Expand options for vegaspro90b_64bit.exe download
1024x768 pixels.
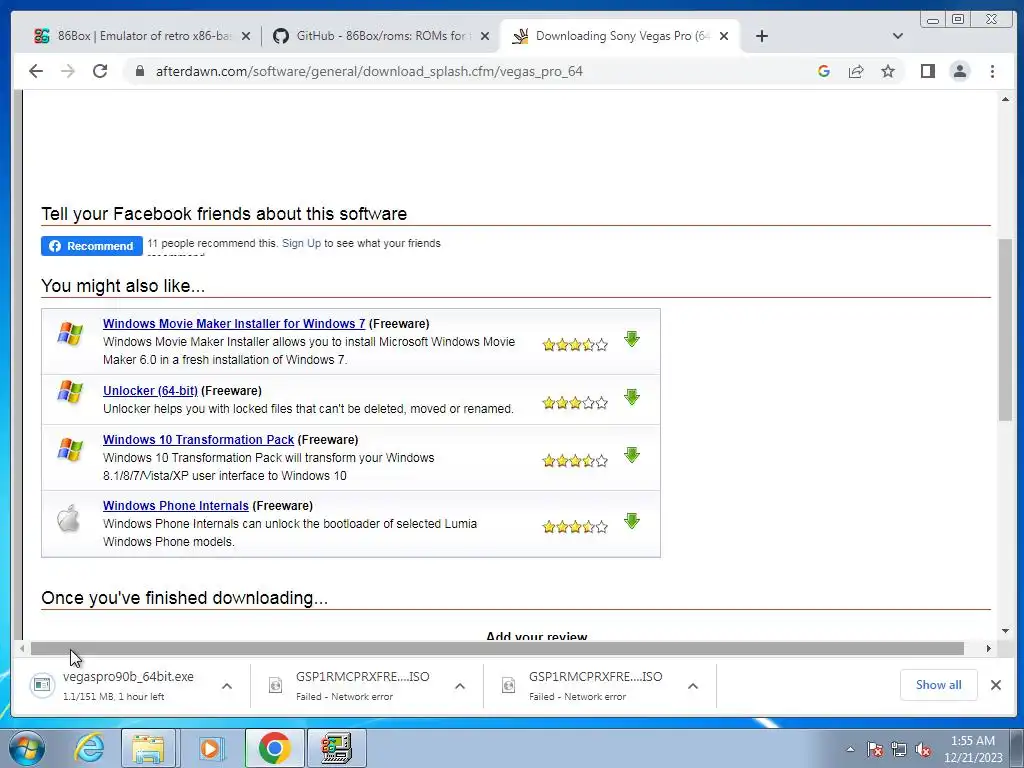coord(227,686)
